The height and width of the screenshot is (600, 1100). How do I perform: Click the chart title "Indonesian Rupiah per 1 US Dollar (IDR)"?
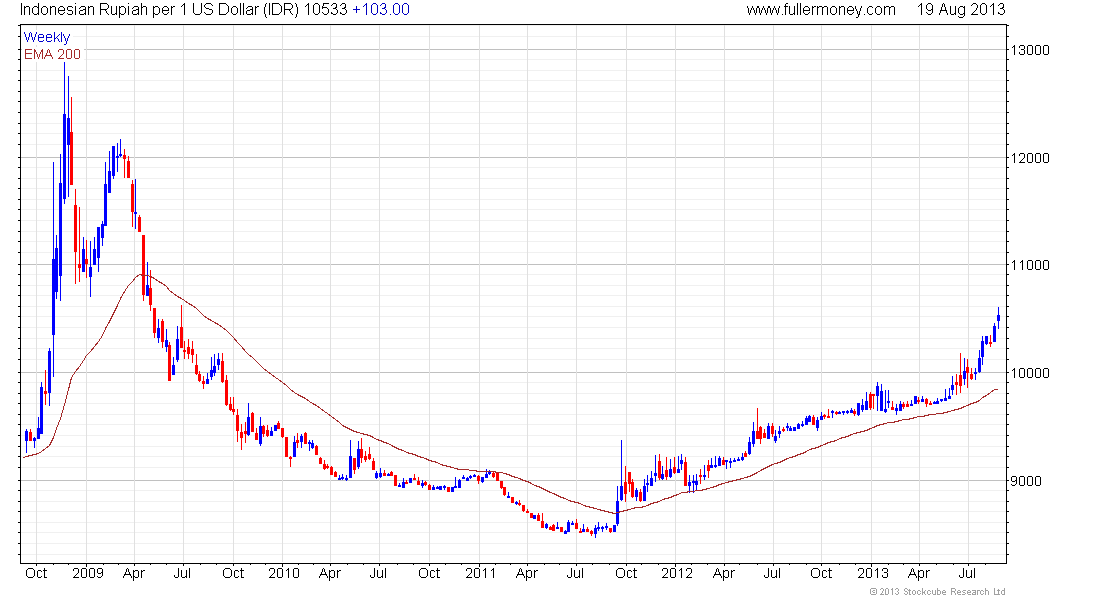pyautogui.click(x=159, y=10)
